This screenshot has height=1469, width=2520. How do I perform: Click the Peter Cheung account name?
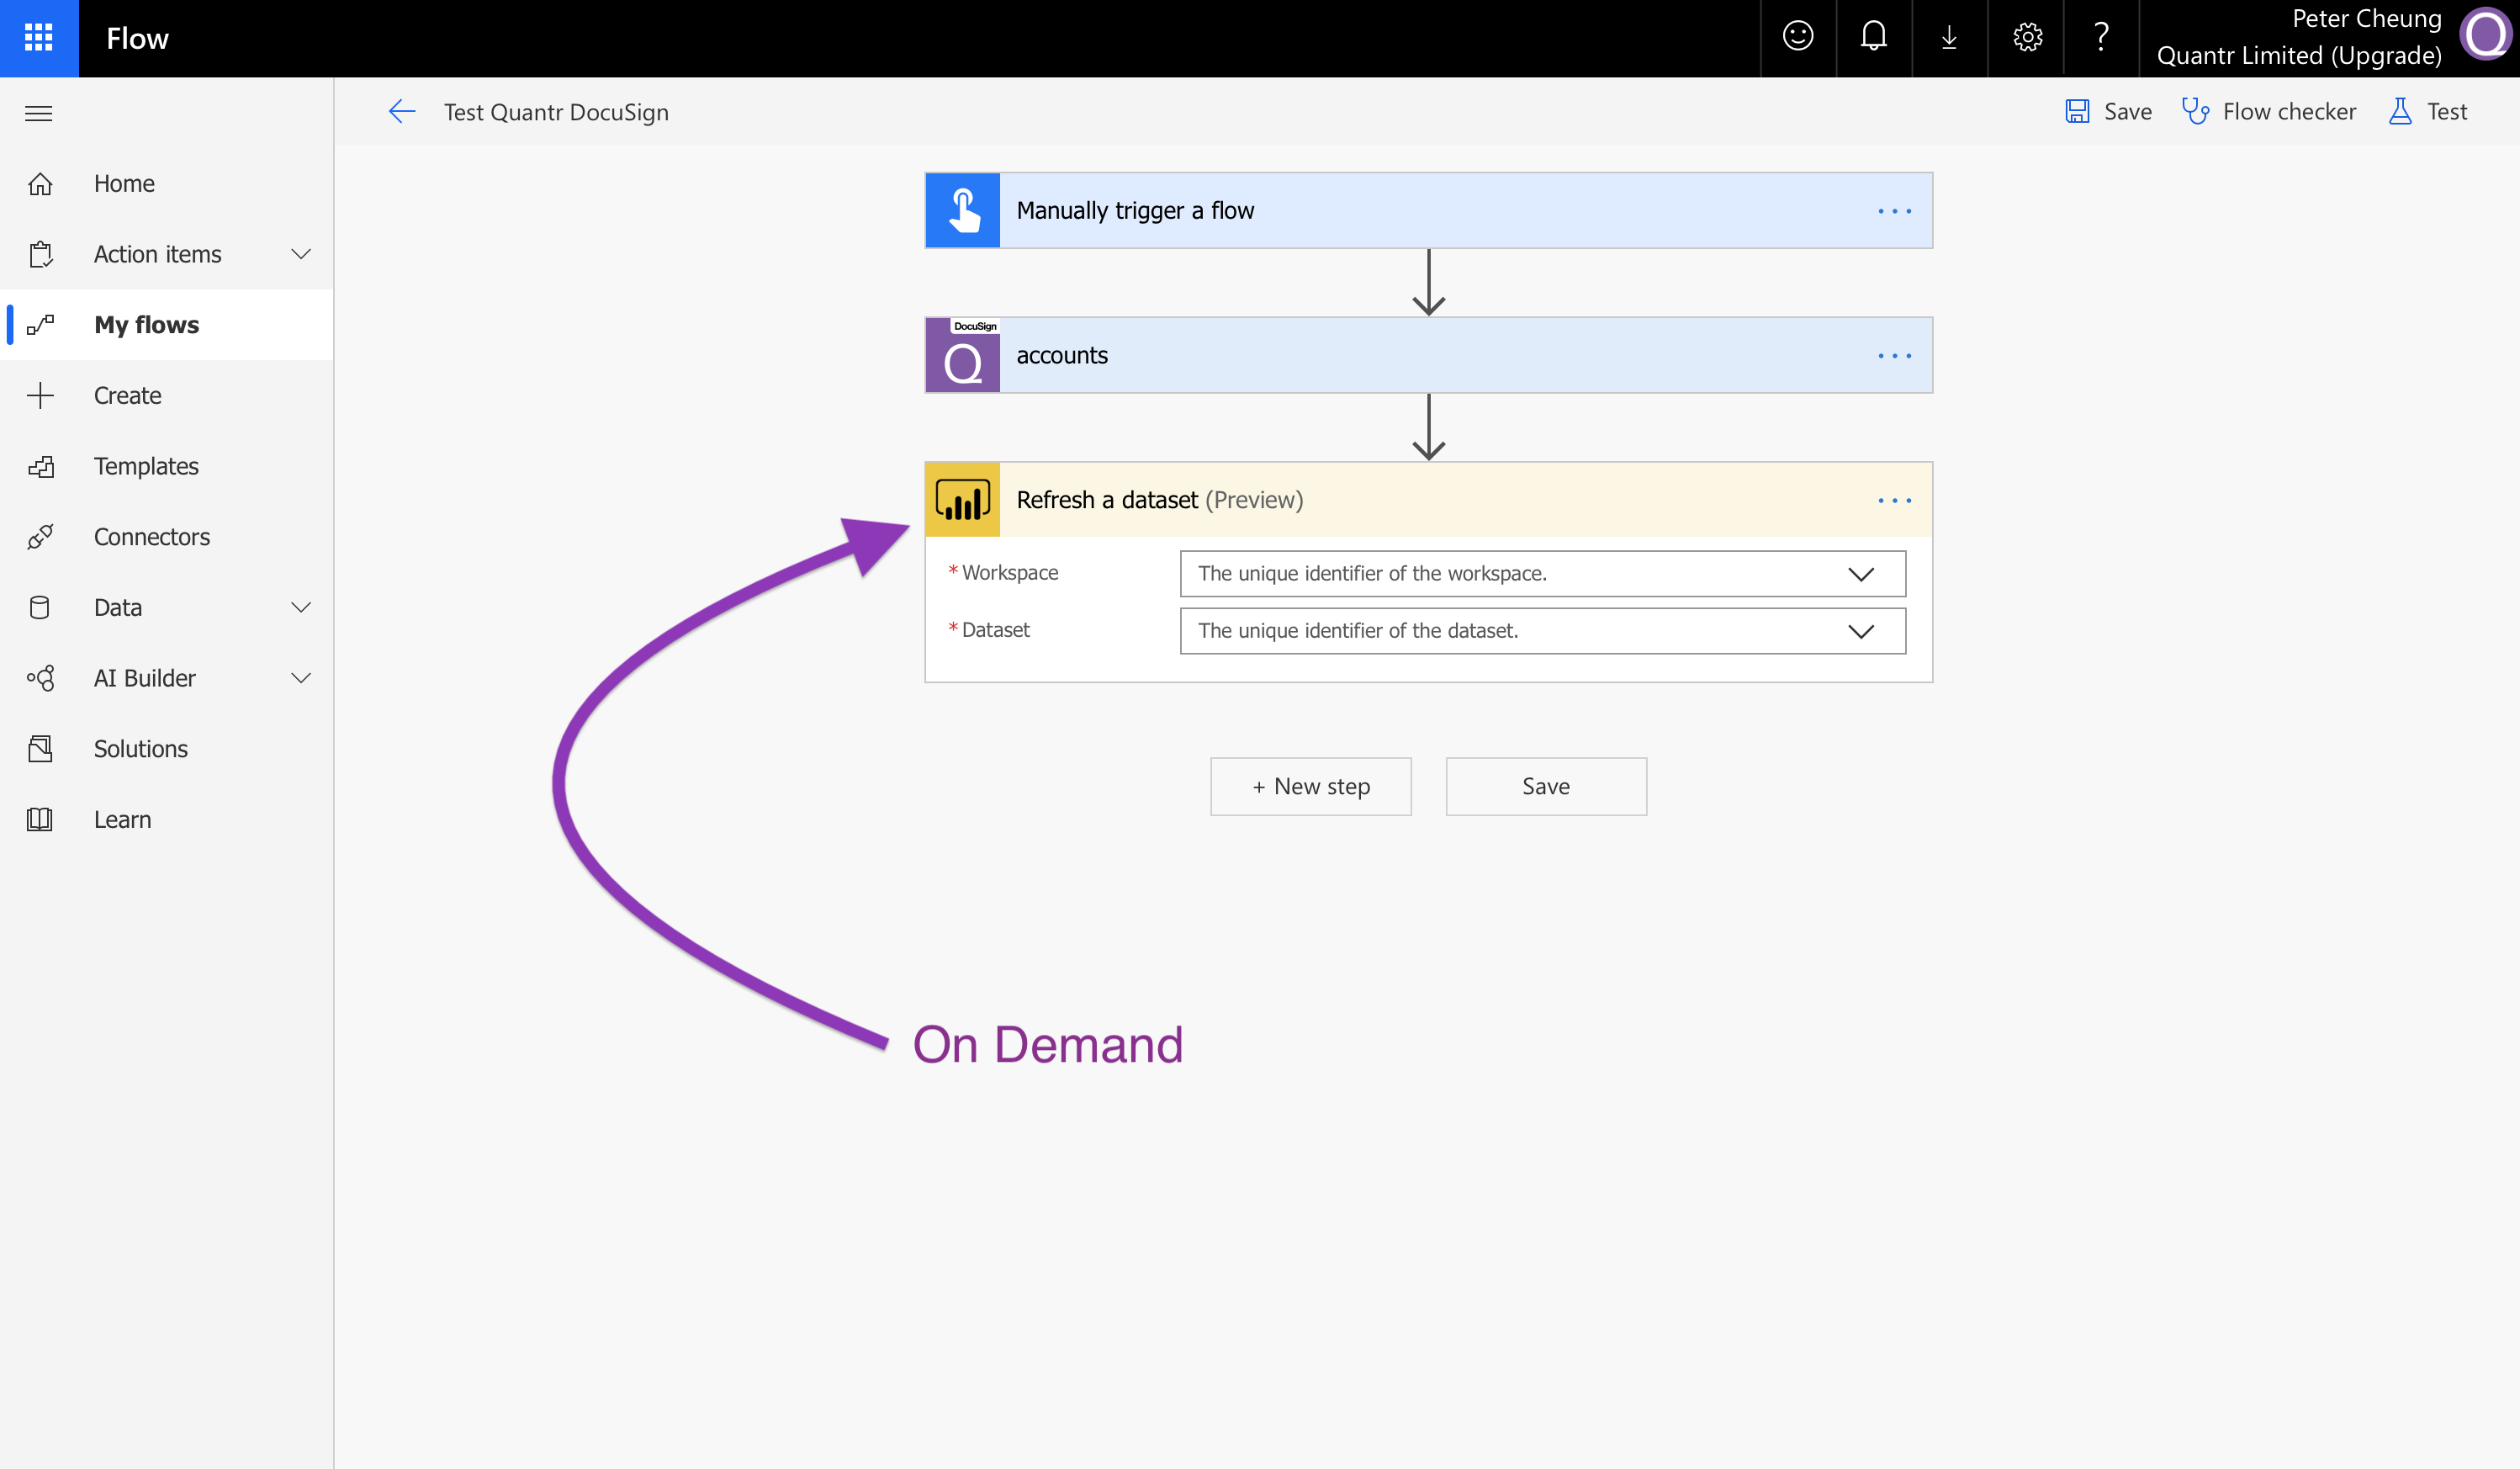(2366, 19)
